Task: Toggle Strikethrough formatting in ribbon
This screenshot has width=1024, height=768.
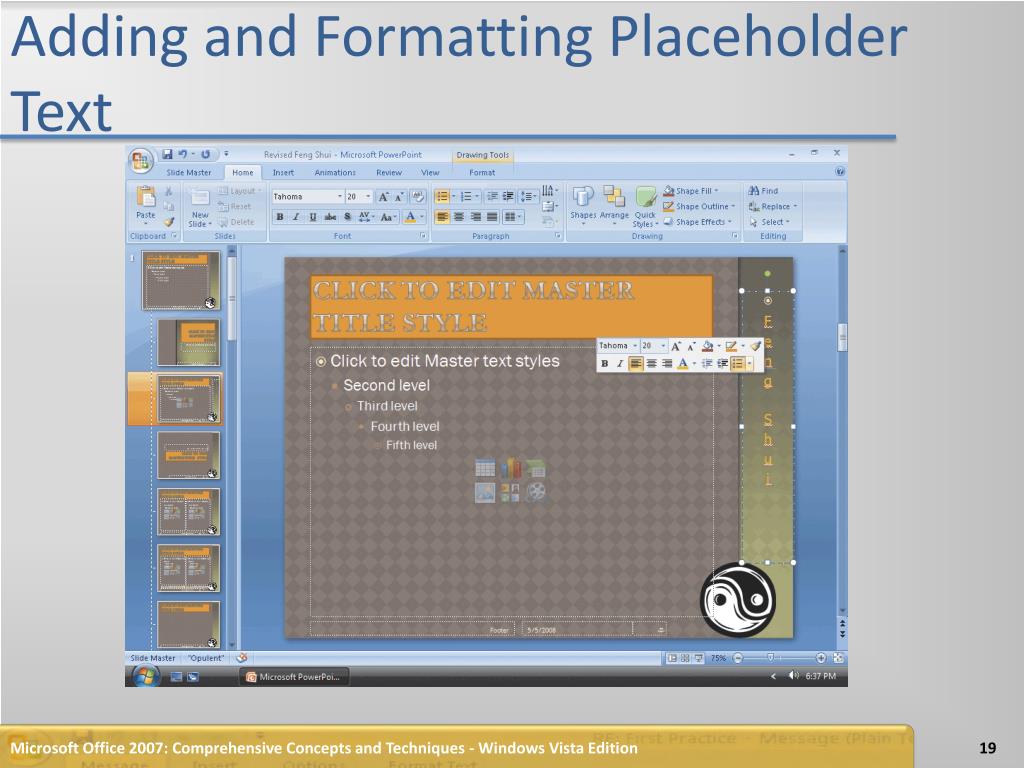Action: 330,217
